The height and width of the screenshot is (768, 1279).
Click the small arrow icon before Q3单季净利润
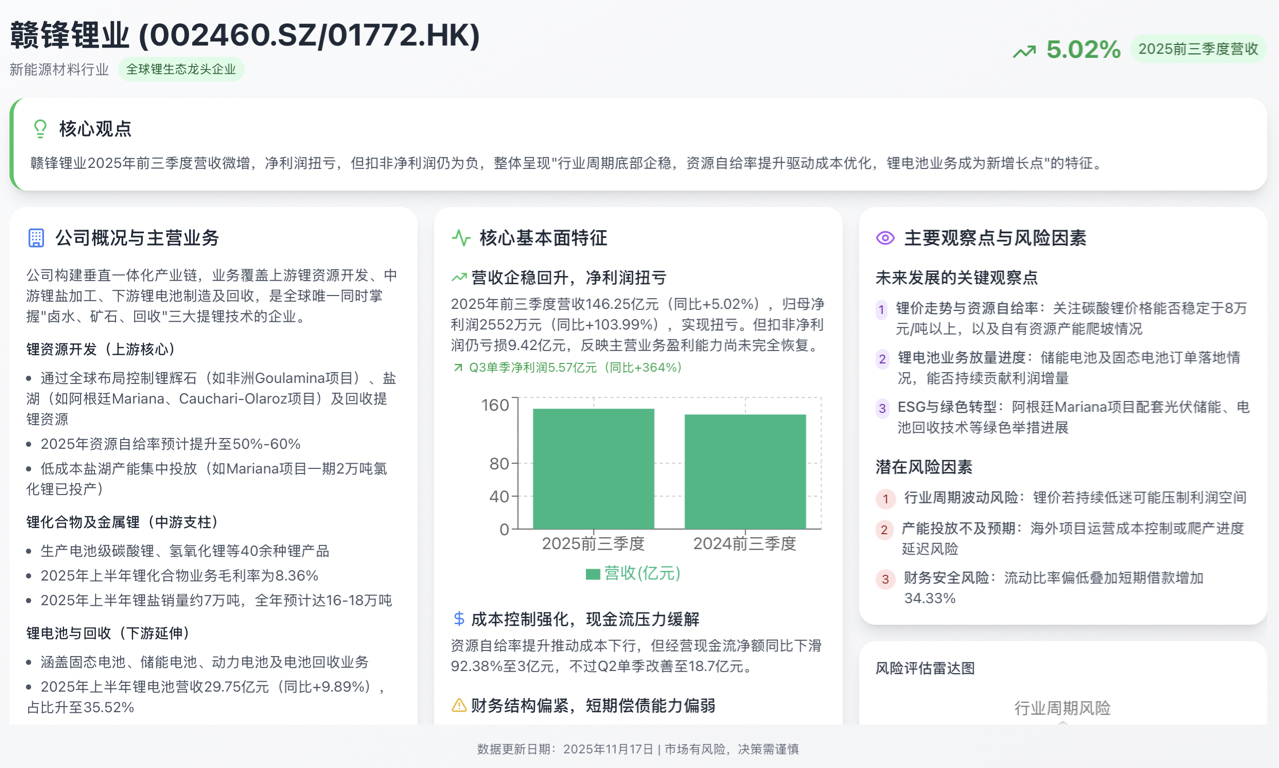tap(458, 368)
